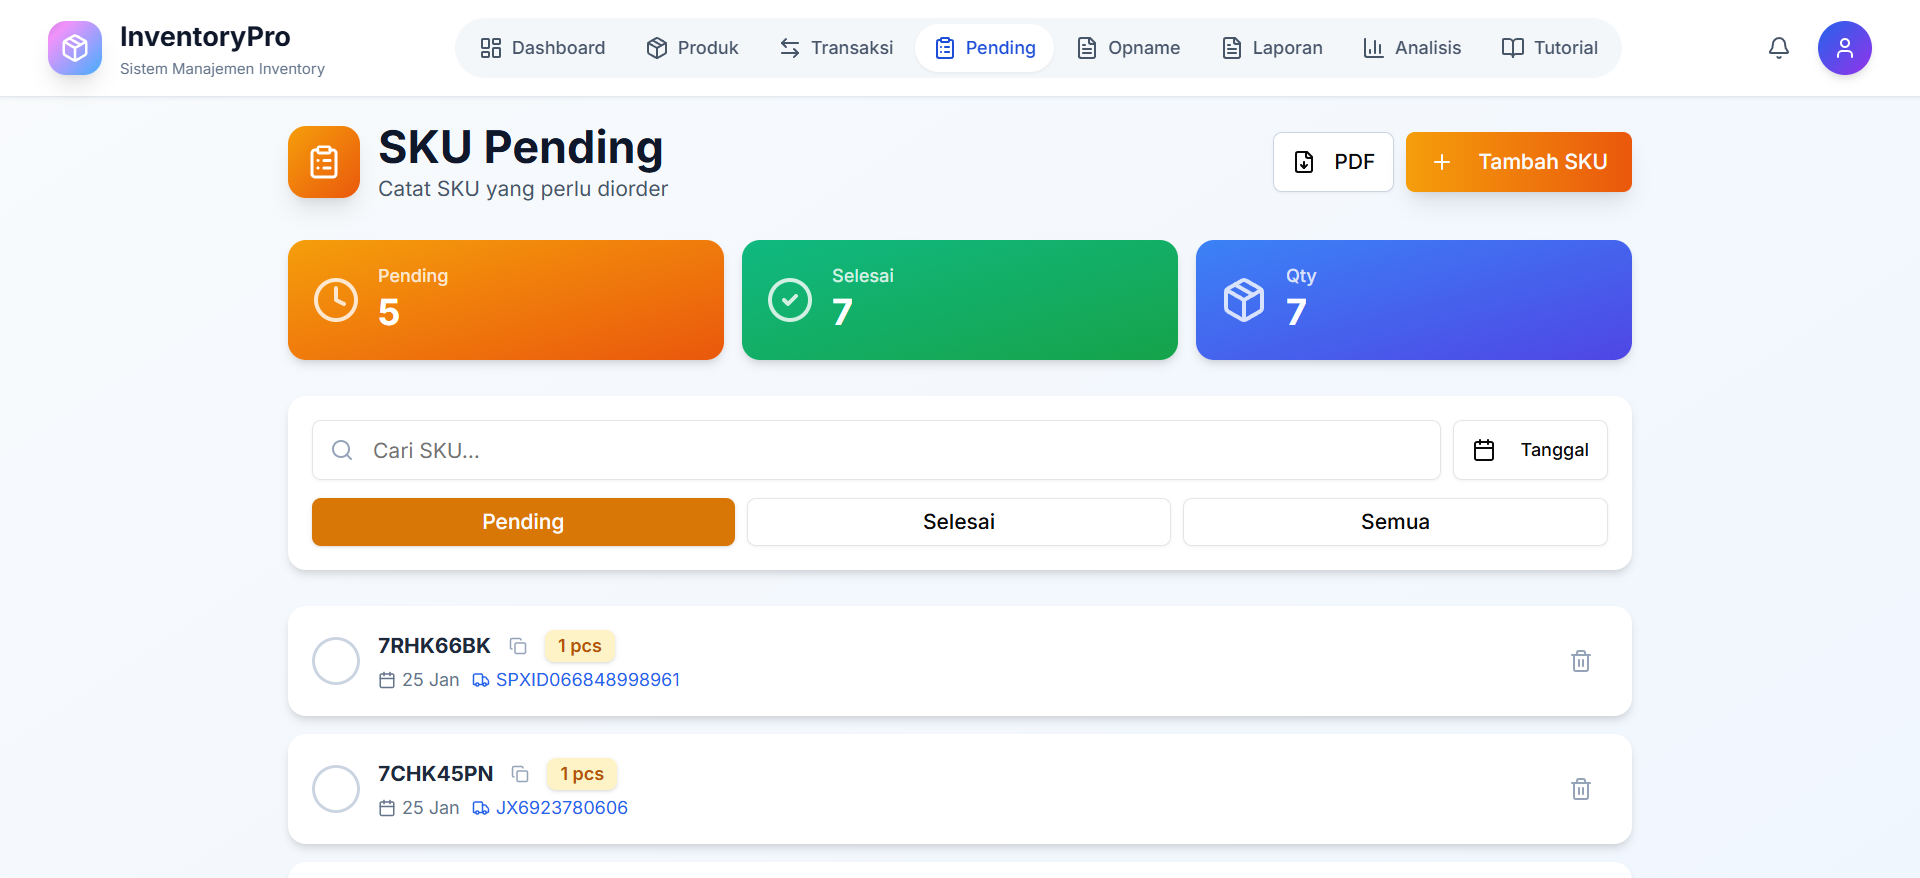Go to the Dashboard page
1920x878 pixels.
[x=543, y=48]
